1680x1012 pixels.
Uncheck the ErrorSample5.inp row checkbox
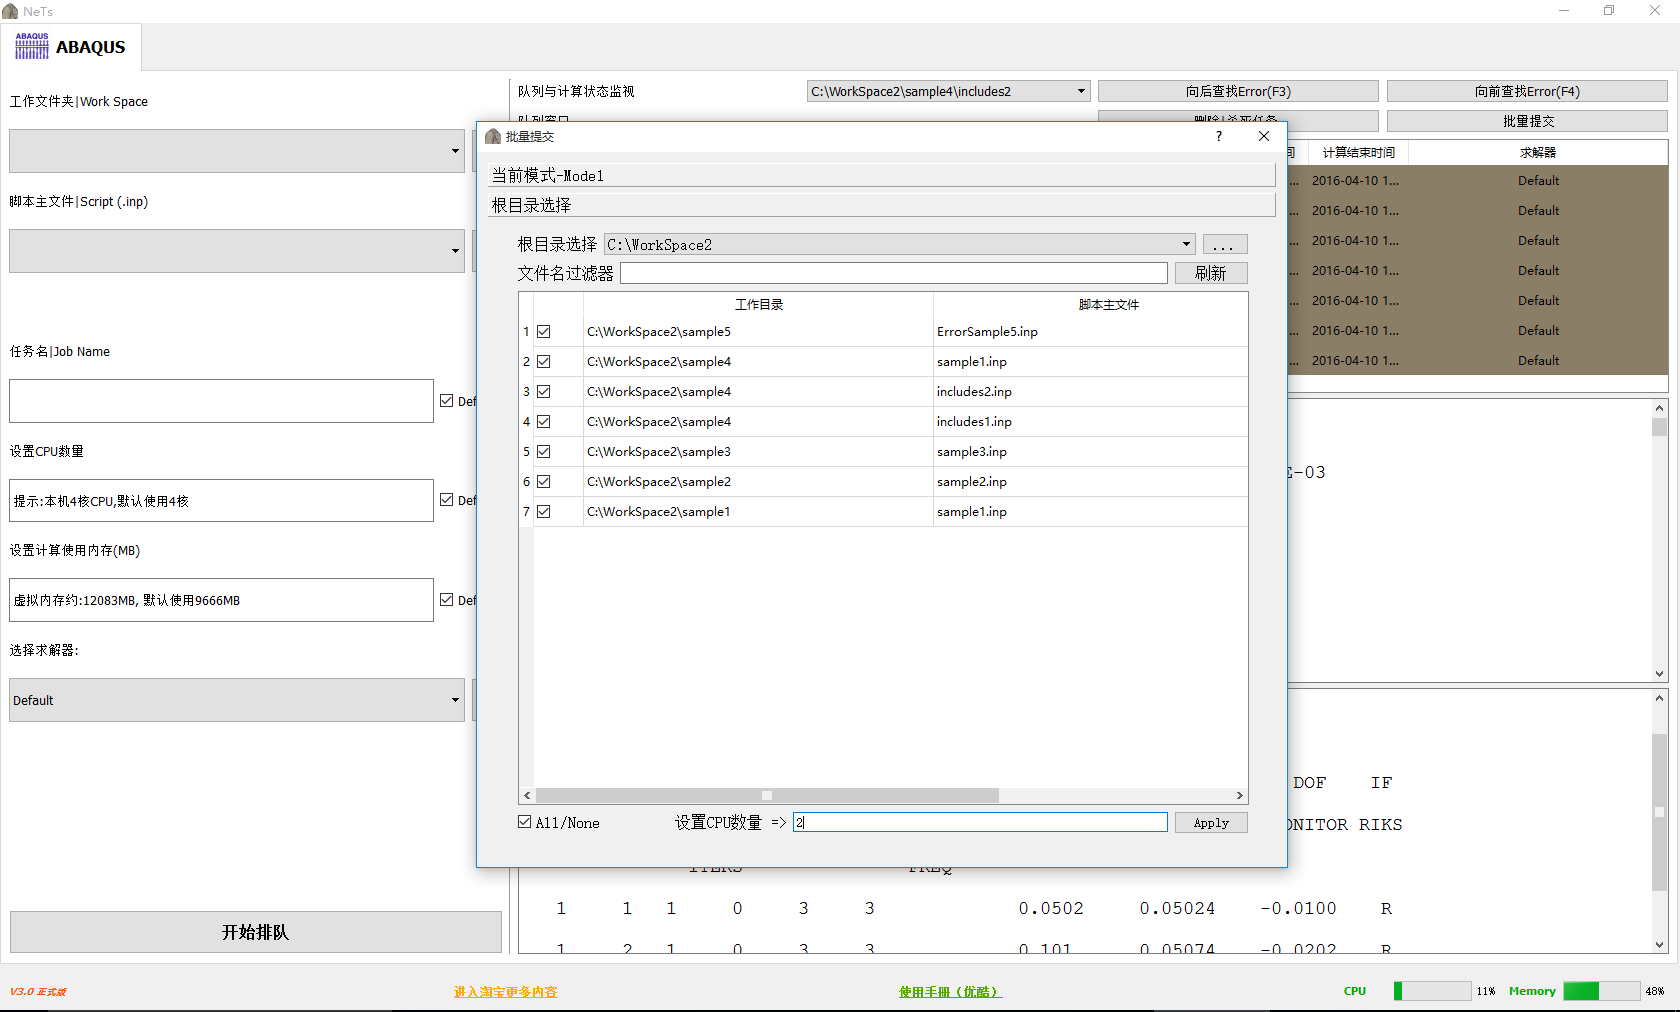point(544,332)
